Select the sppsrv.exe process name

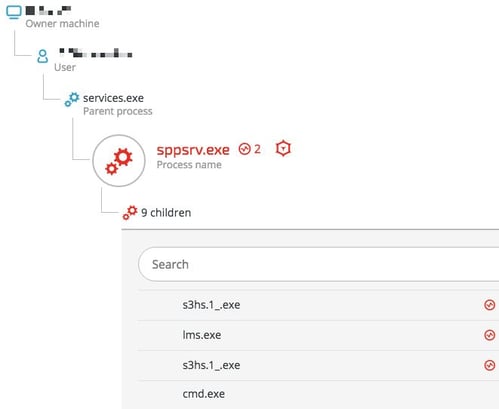(193, 150)
